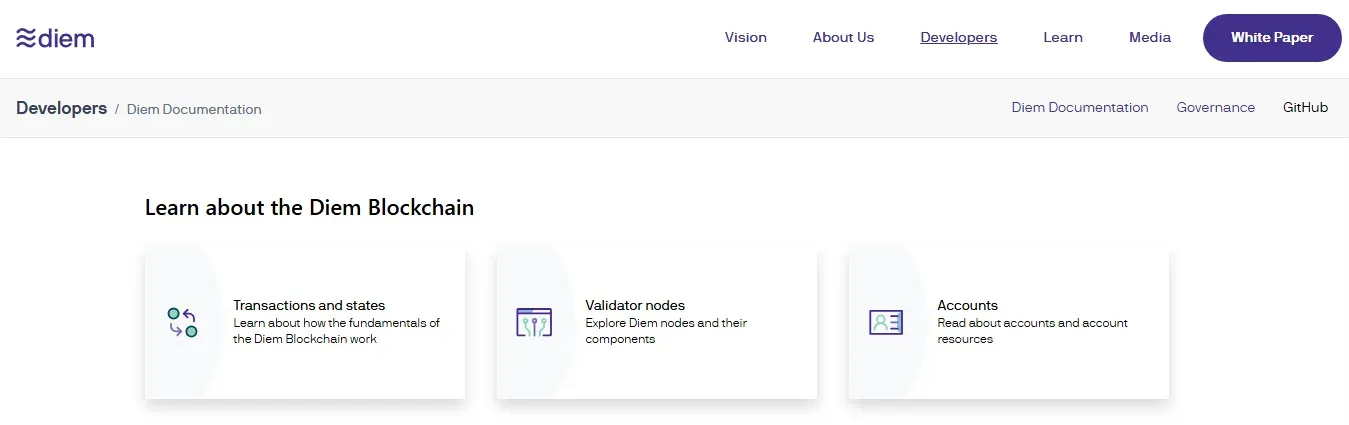The image size is (1349, 425).
Task: Click the Validator nodes window icon
Action: [534, 322]
